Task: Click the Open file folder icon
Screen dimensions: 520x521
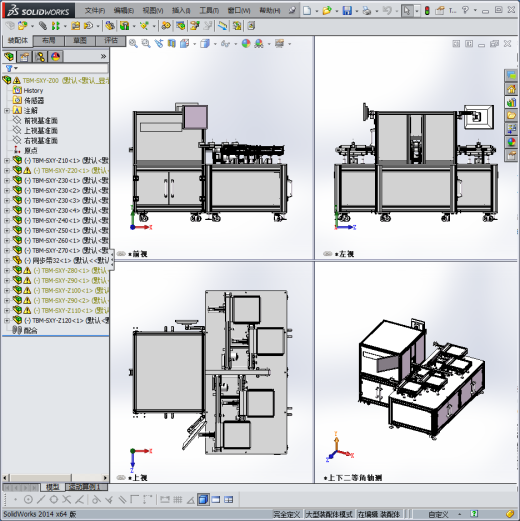Action: point(327,11)
